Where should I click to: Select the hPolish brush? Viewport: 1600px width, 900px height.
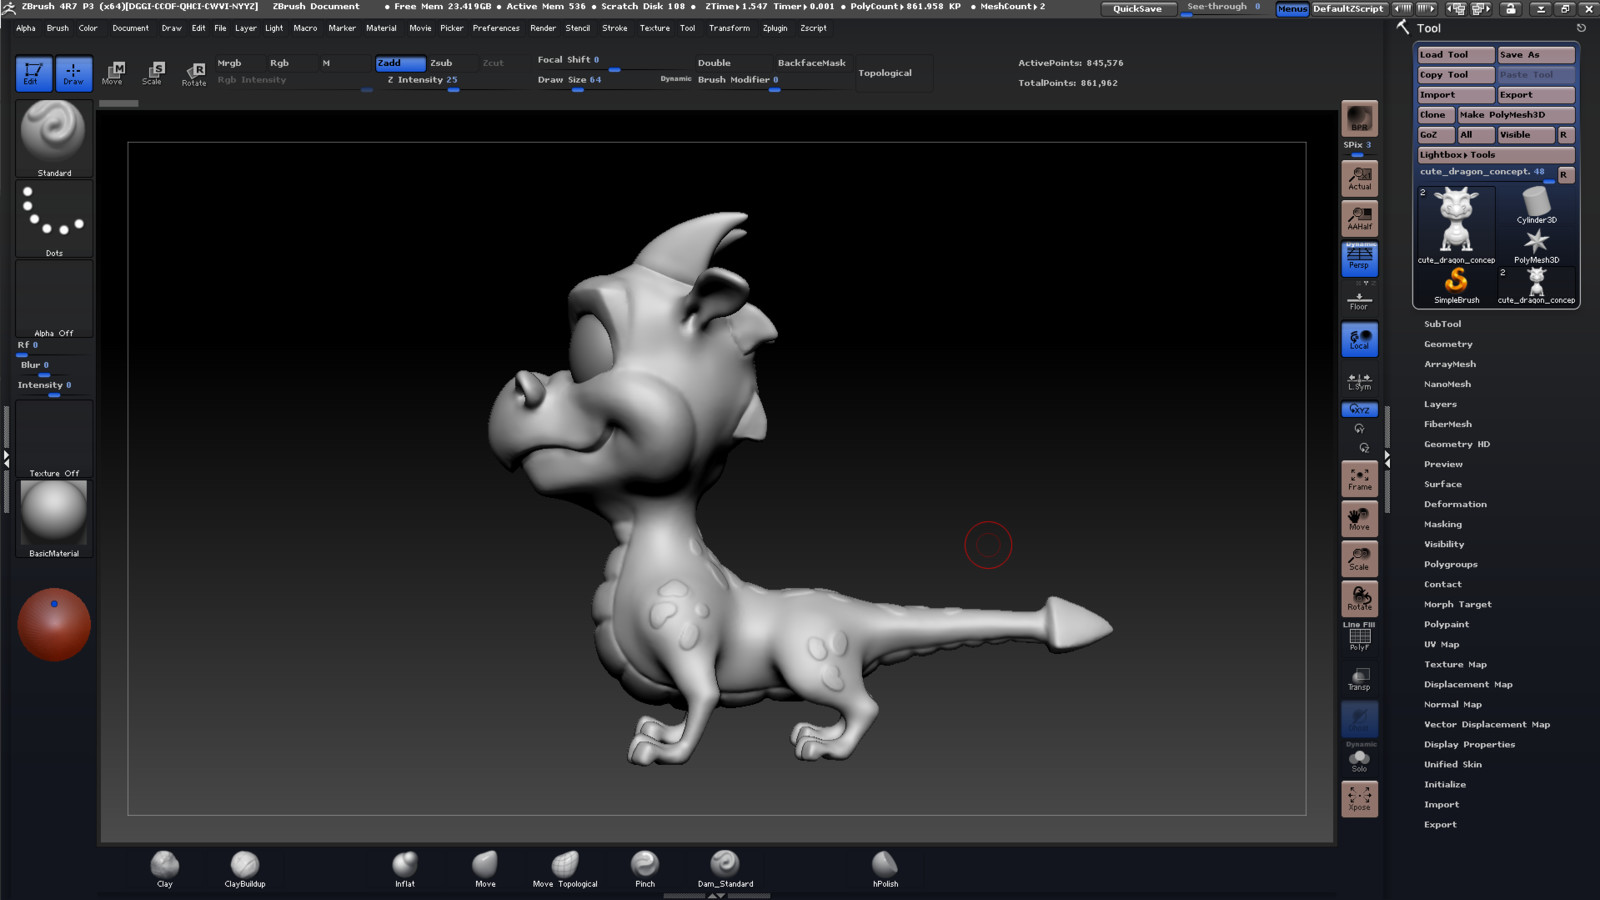pyautogui.click(x=885, y=868)
